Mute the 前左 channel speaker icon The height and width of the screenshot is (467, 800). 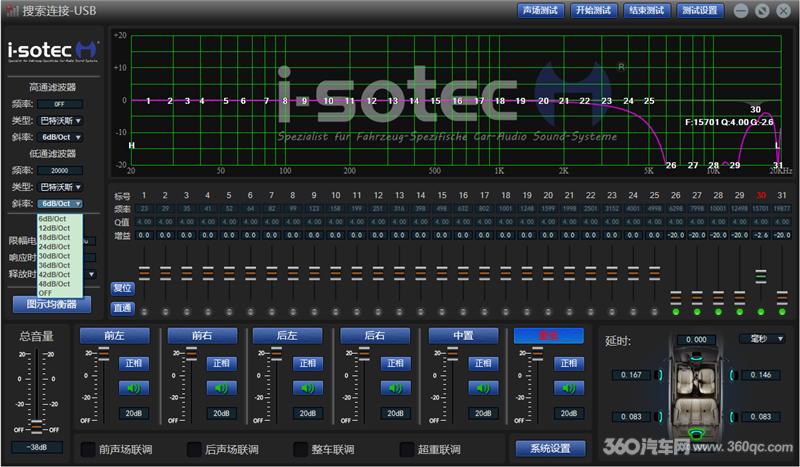pos(134,388)
